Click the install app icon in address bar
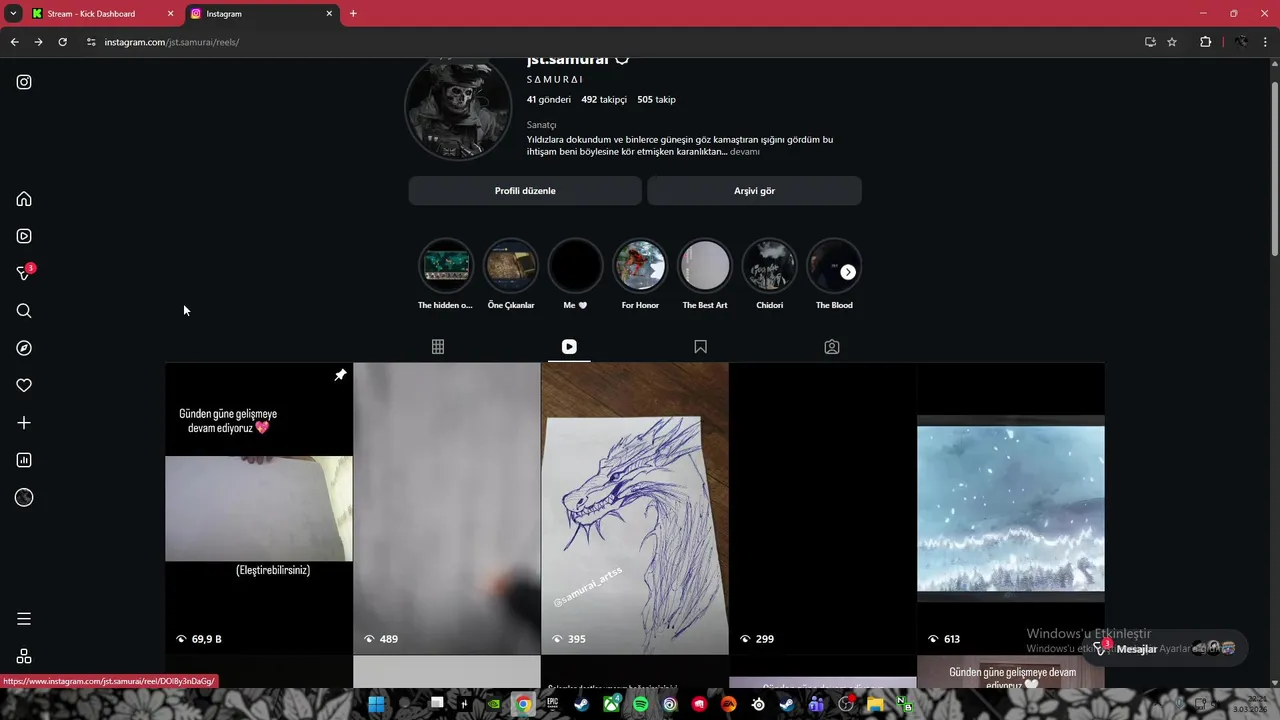1280x720 pixels. (1150, 42)
